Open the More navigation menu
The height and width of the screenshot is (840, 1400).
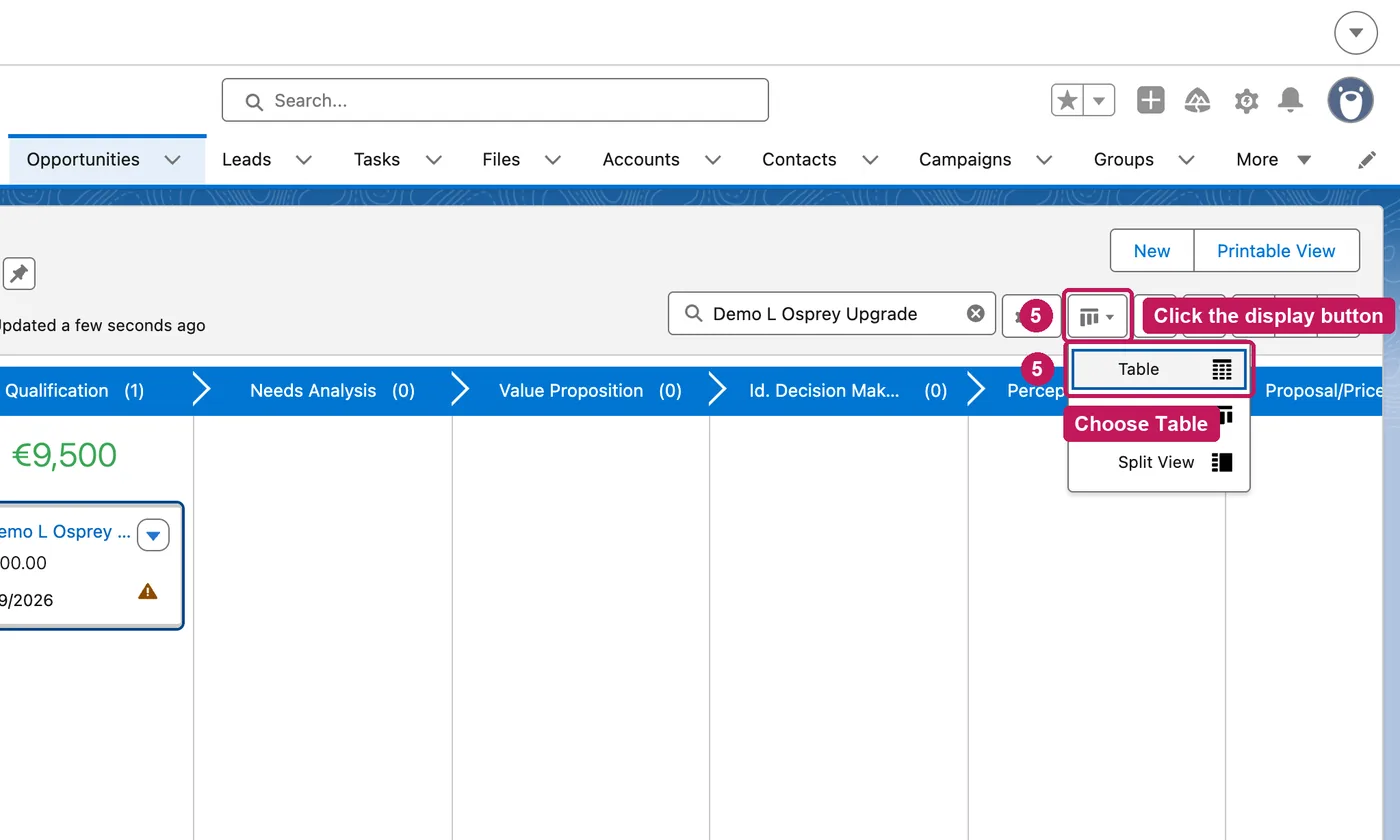click(x=1273, y=160)
